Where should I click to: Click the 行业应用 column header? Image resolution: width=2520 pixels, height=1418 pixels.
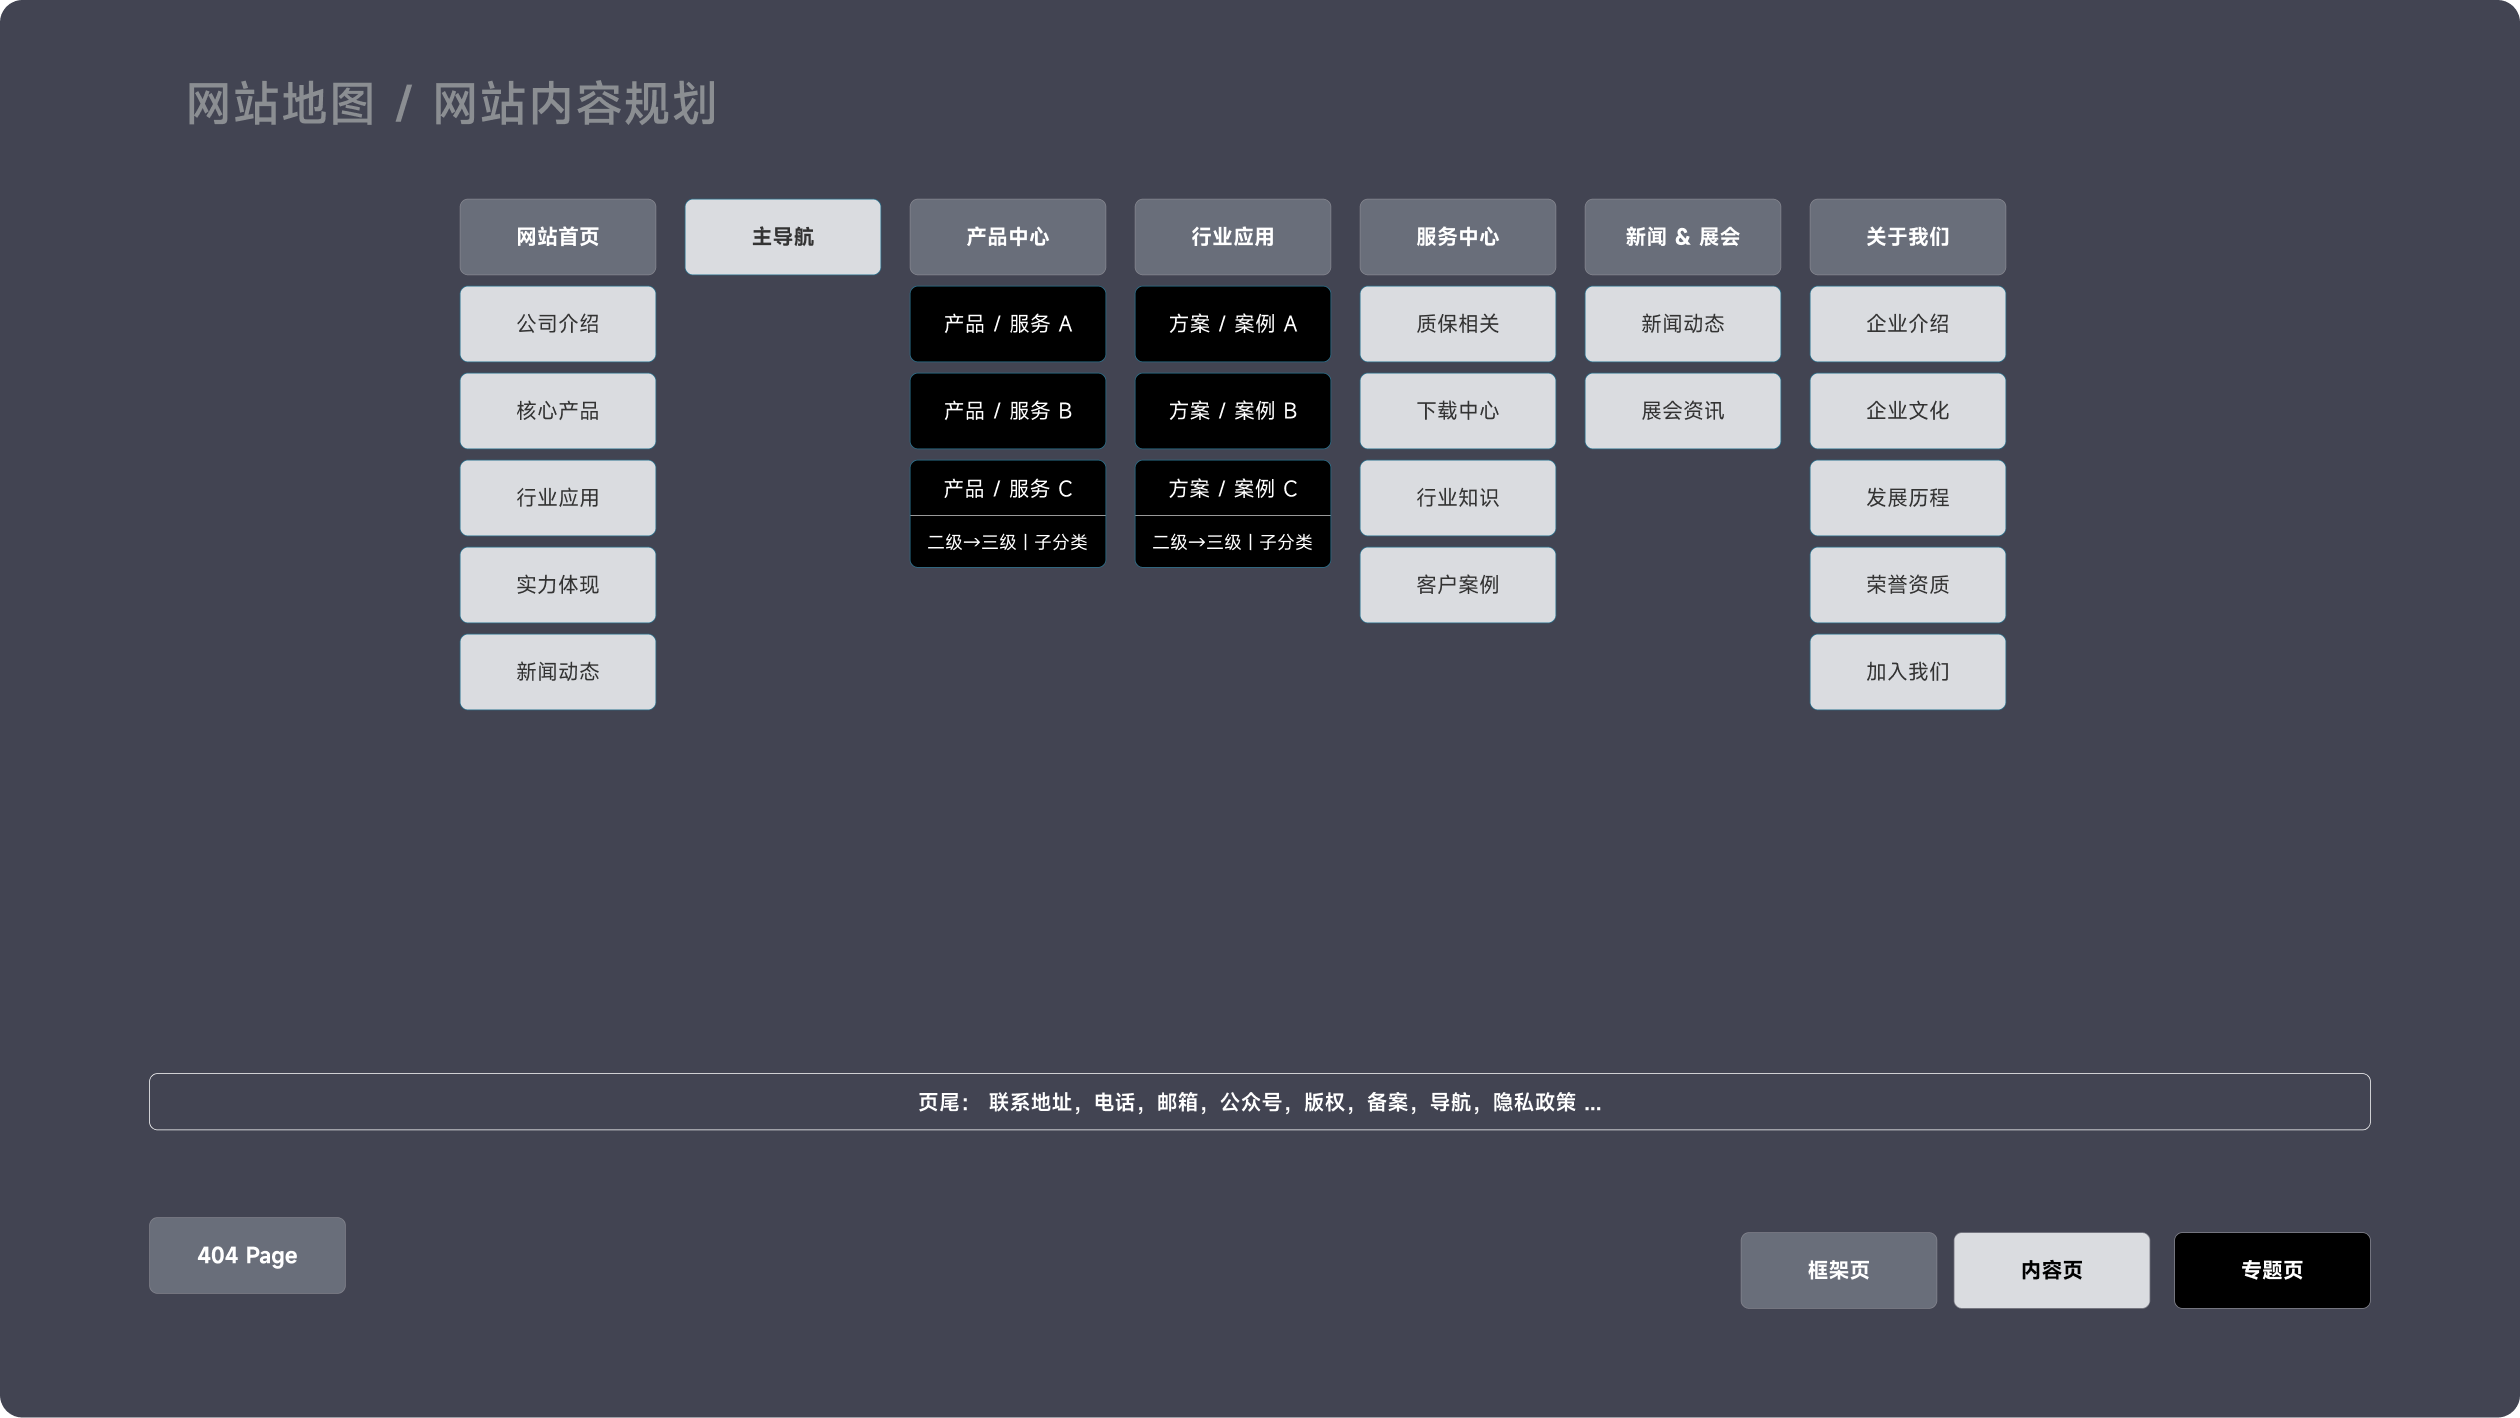1232,237
